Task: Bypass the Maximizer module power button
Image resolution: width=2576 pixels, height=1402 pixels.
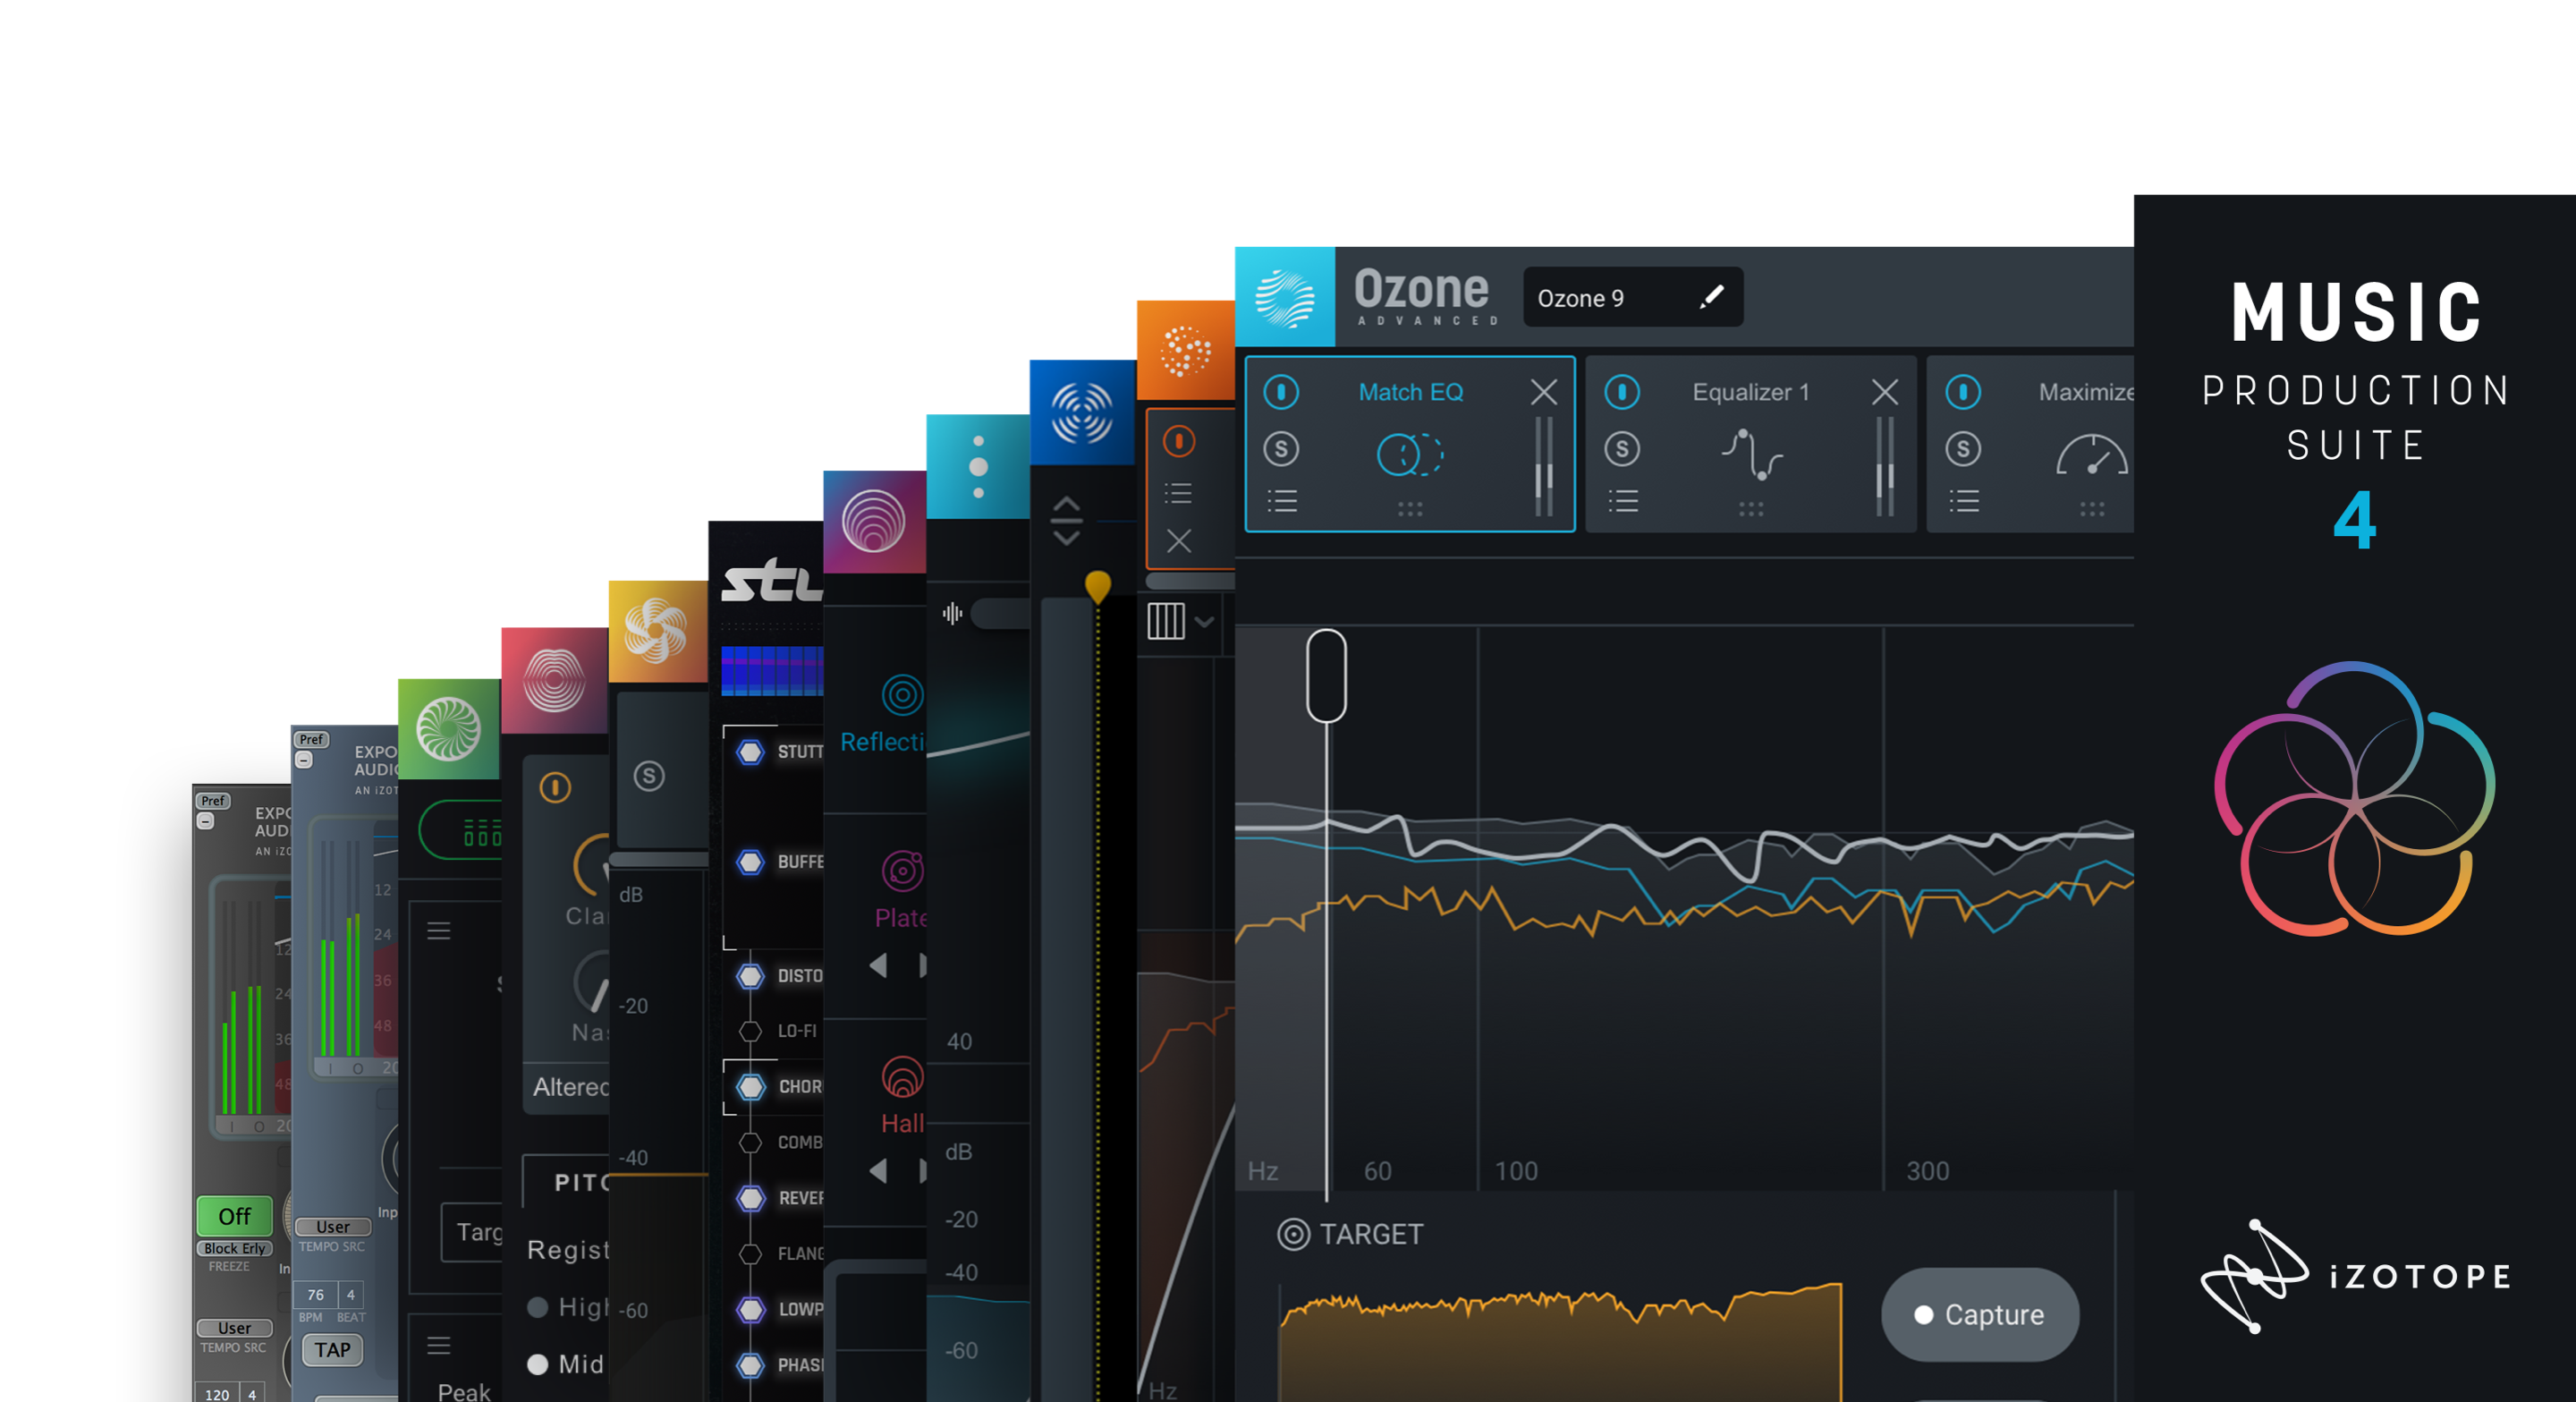Action: 1963,392
